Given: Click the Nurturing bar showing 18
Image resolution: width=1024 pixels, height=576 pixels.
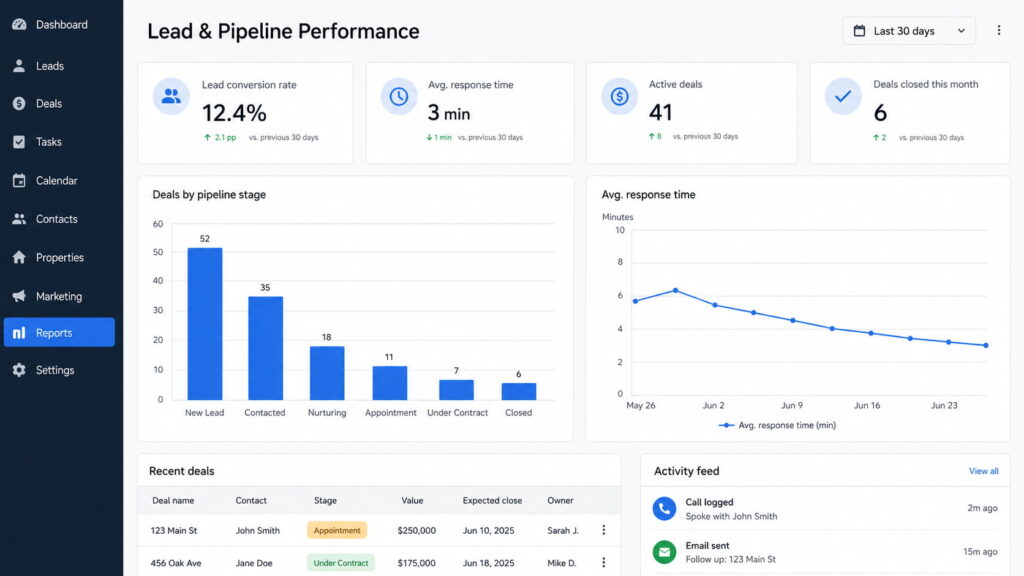Looking at the screenshot, I should (x=327, y=373).
